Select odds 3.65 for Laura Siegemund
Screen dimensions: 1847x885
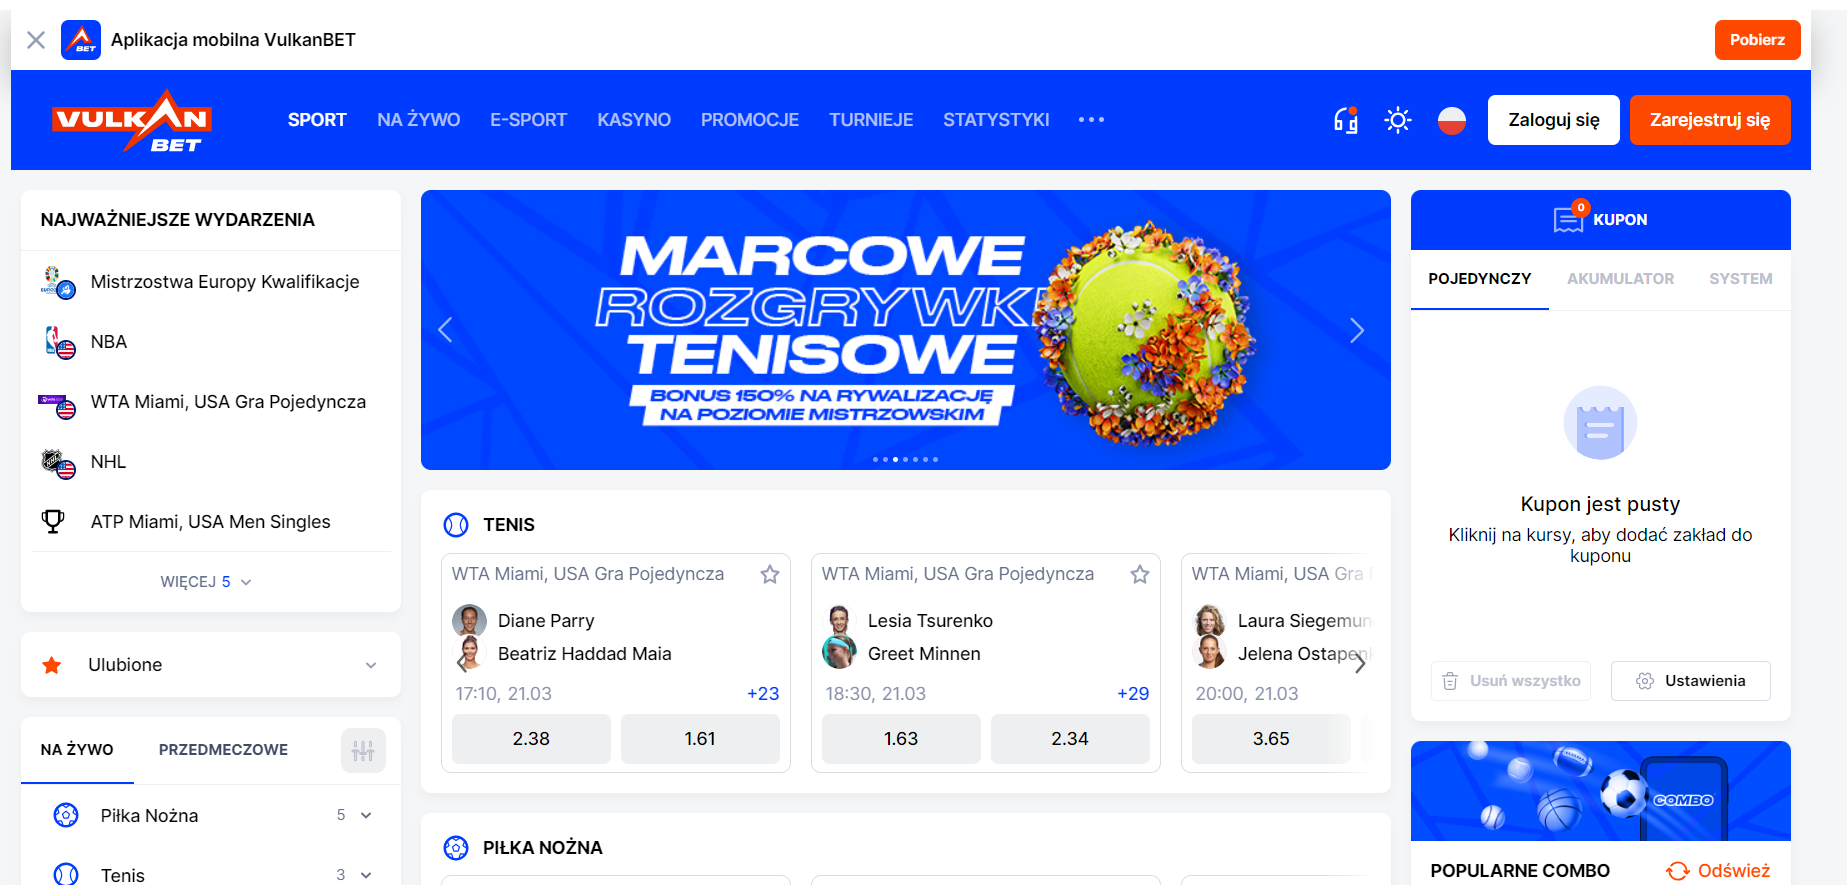pos(1271,739)
